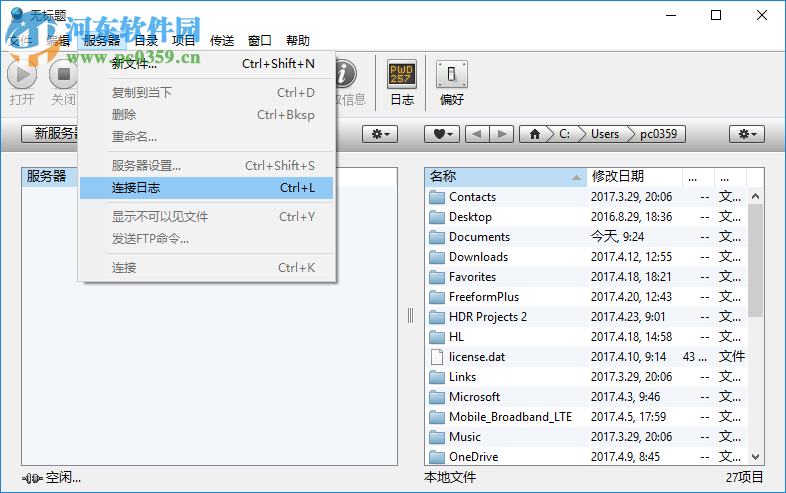Click the license.dat size 43 ... cell

coord(694,357)
